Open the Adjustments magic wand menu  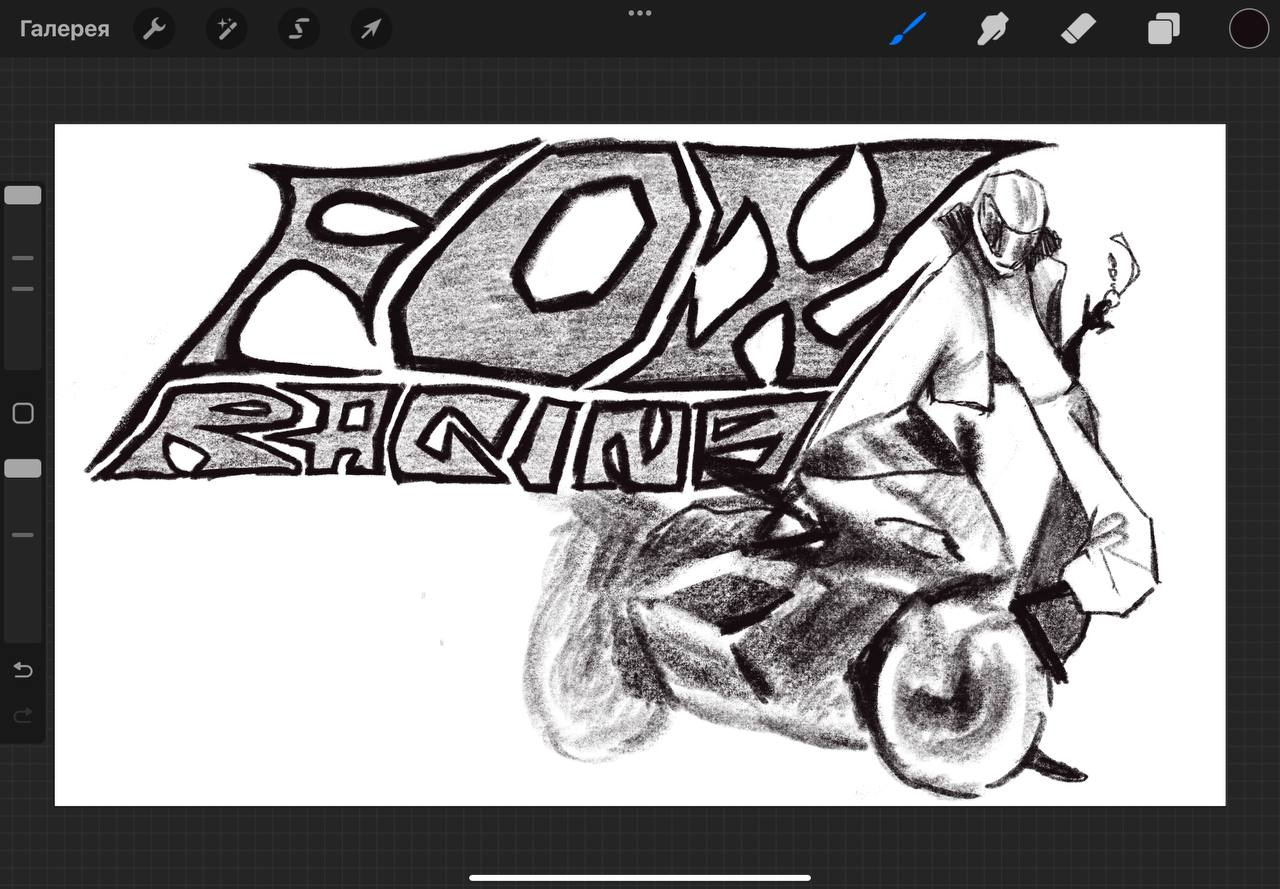coord(226,29)
